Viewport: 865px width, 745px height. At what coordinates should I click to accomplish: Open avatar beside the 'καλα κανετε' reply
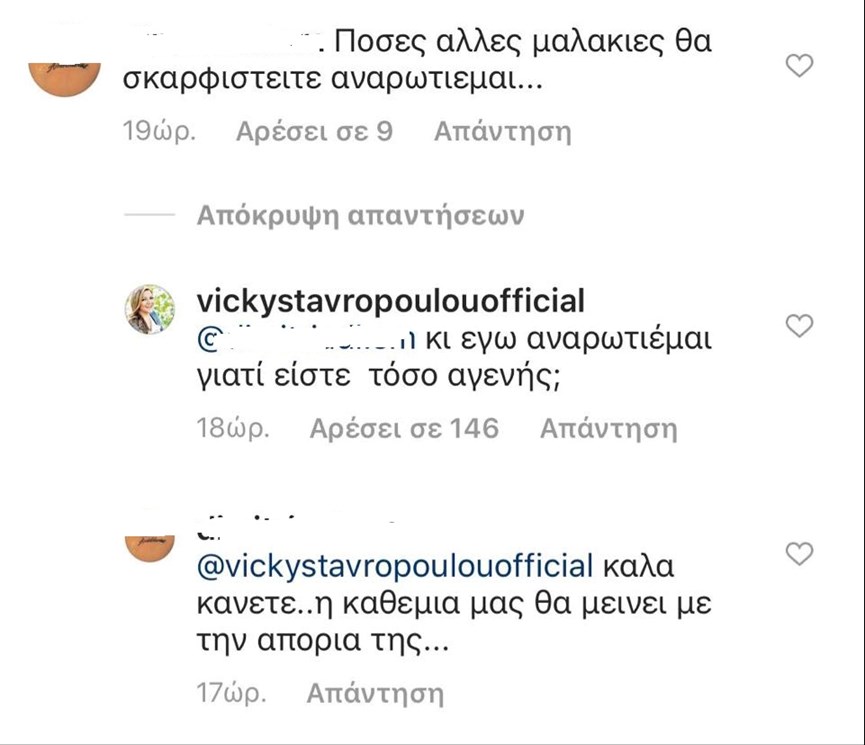tap(150, 549)
